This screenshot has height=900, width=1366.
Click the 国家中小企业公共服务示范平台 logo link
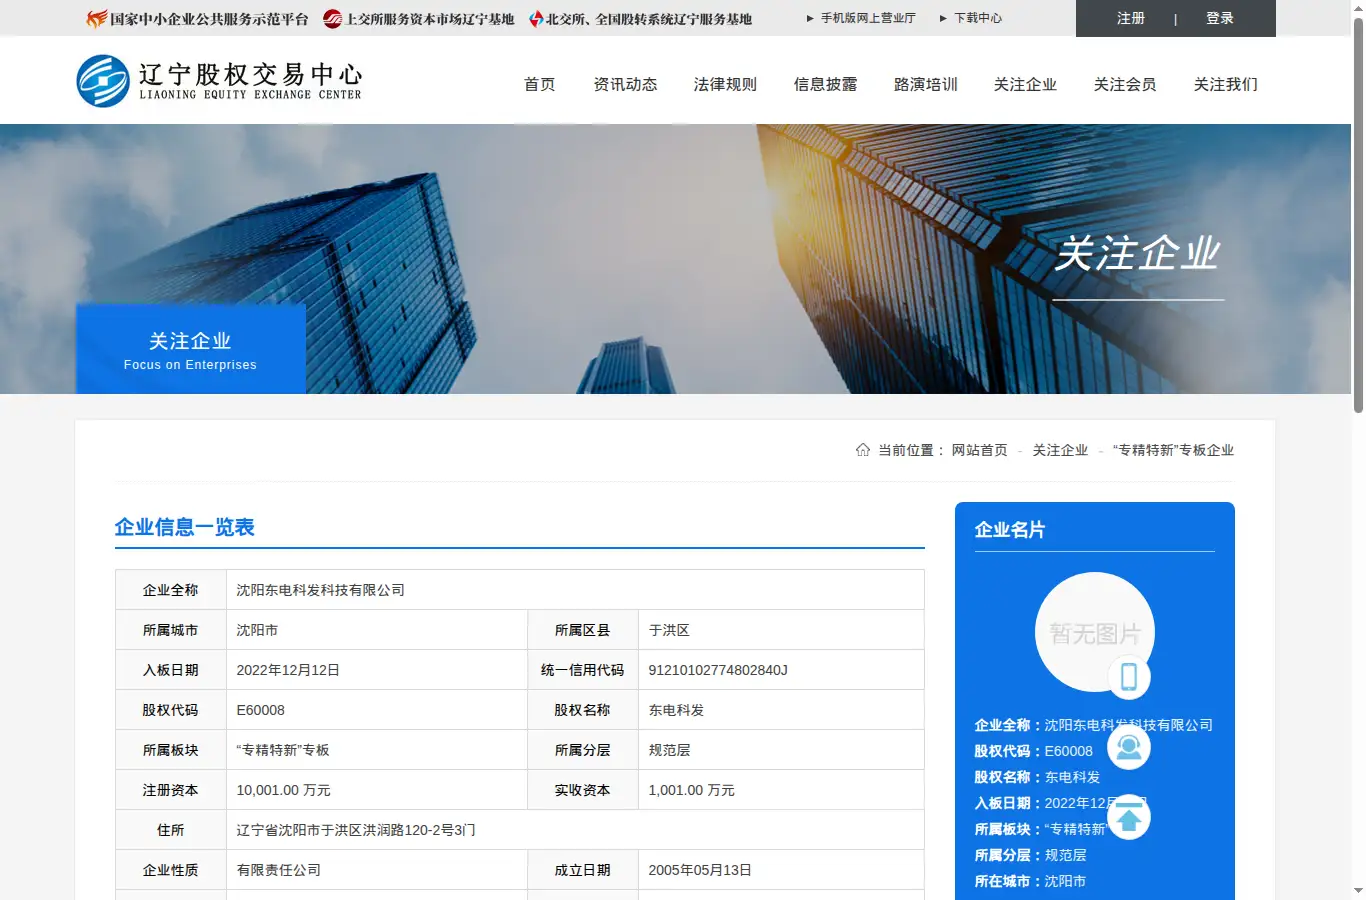(197, 19)
